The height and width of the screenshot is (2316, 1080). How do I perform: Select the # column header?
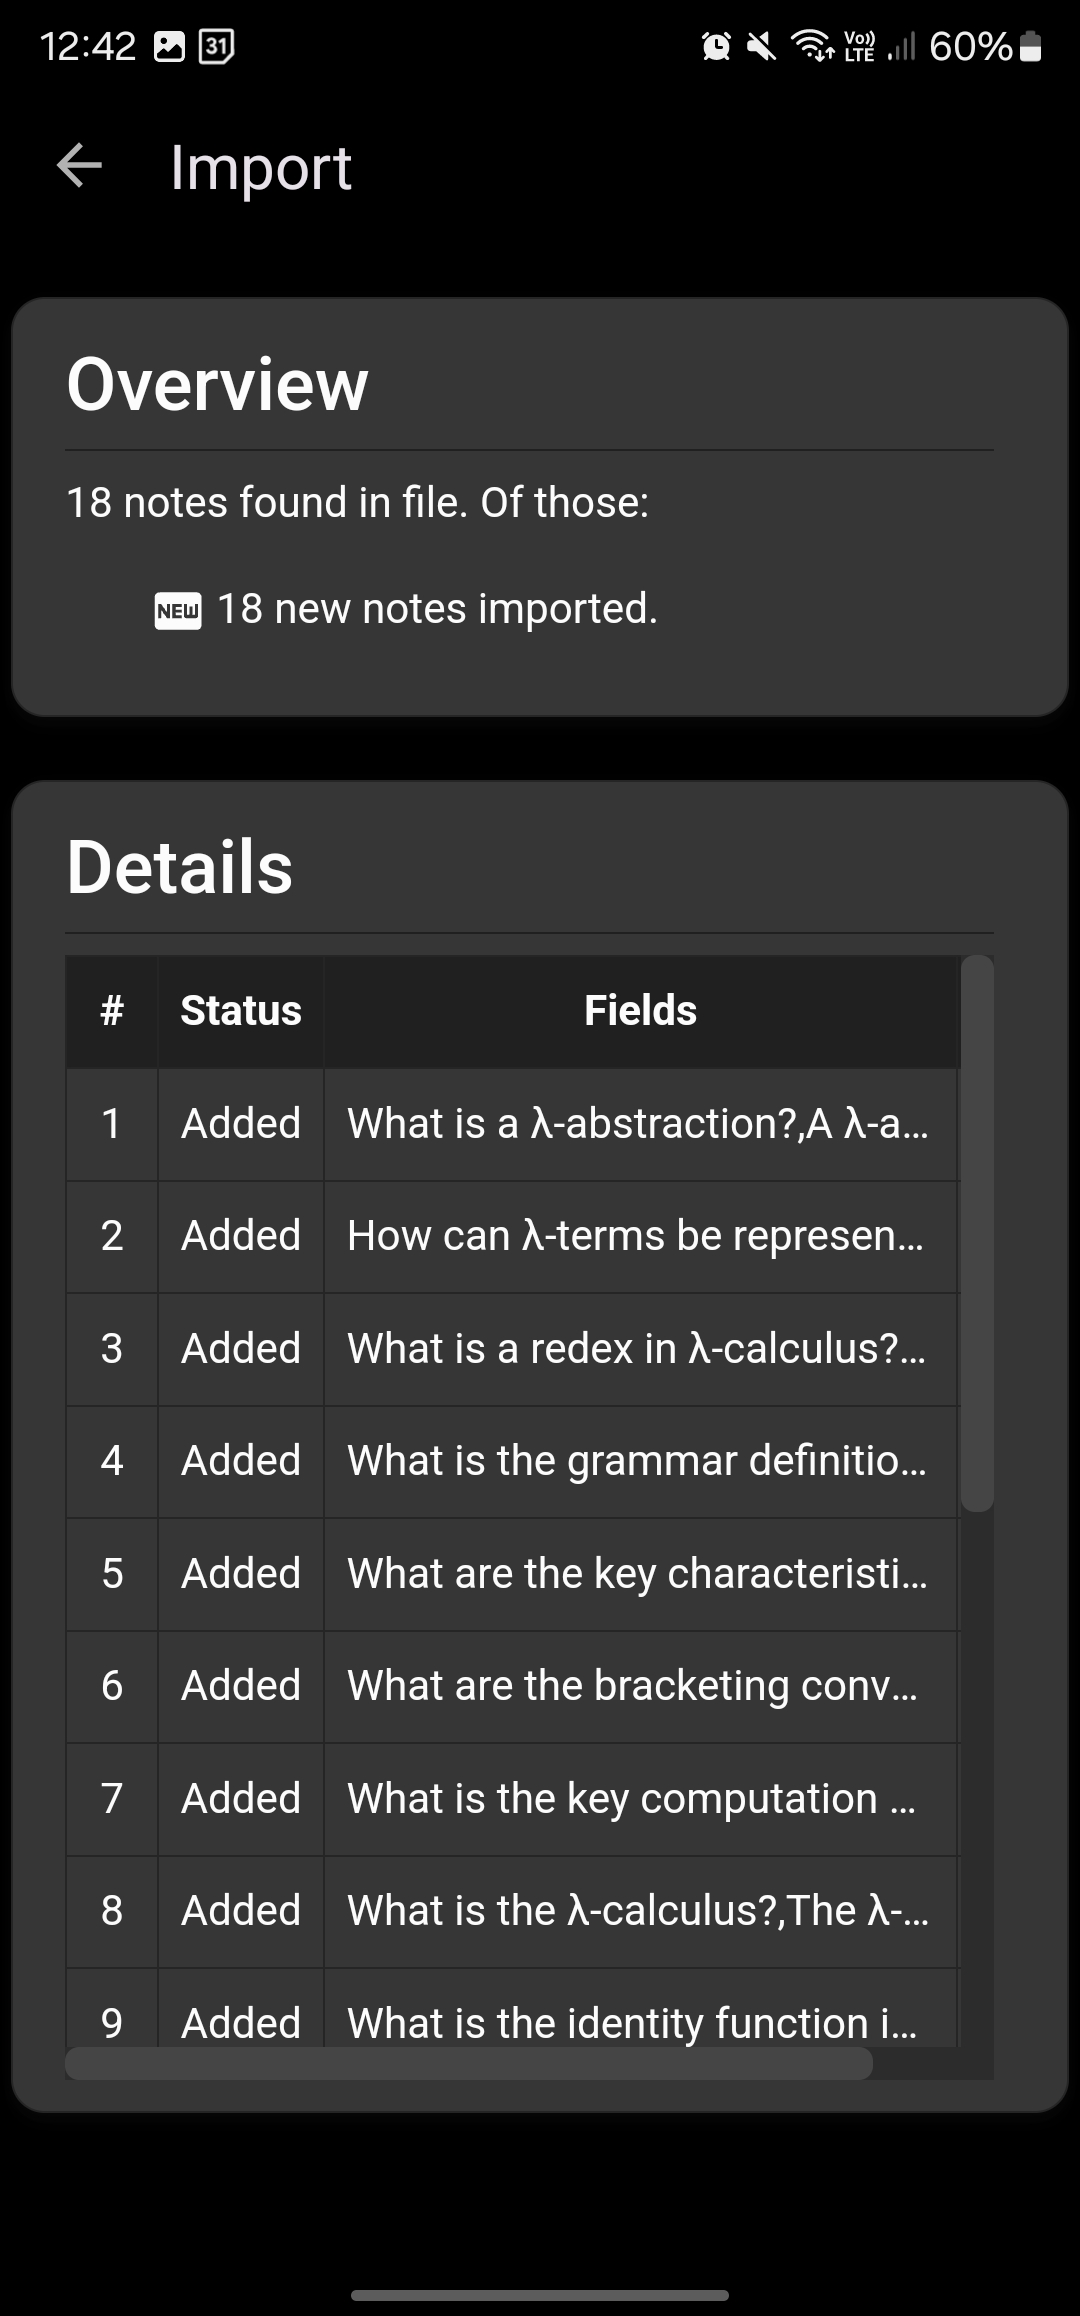(112, 1011)
